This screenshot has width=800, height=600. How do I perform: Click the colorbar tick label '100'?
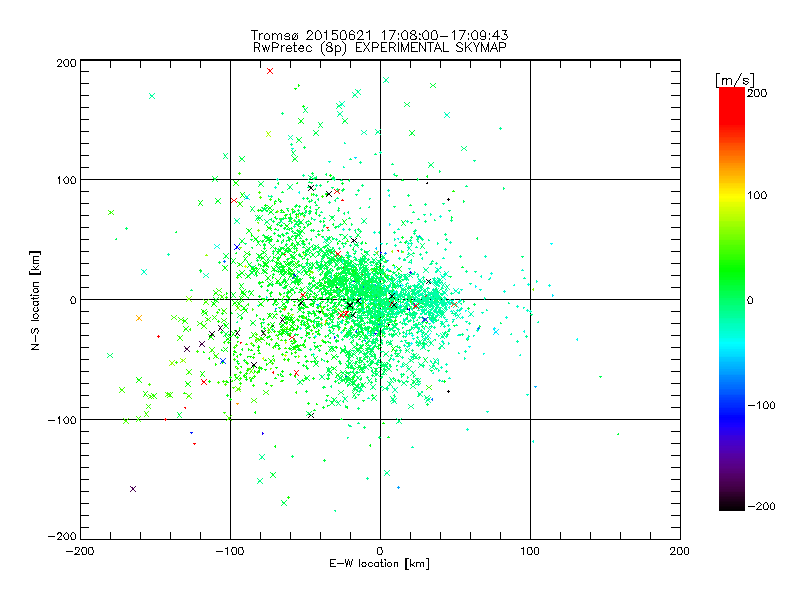click(x=757, y=195)
